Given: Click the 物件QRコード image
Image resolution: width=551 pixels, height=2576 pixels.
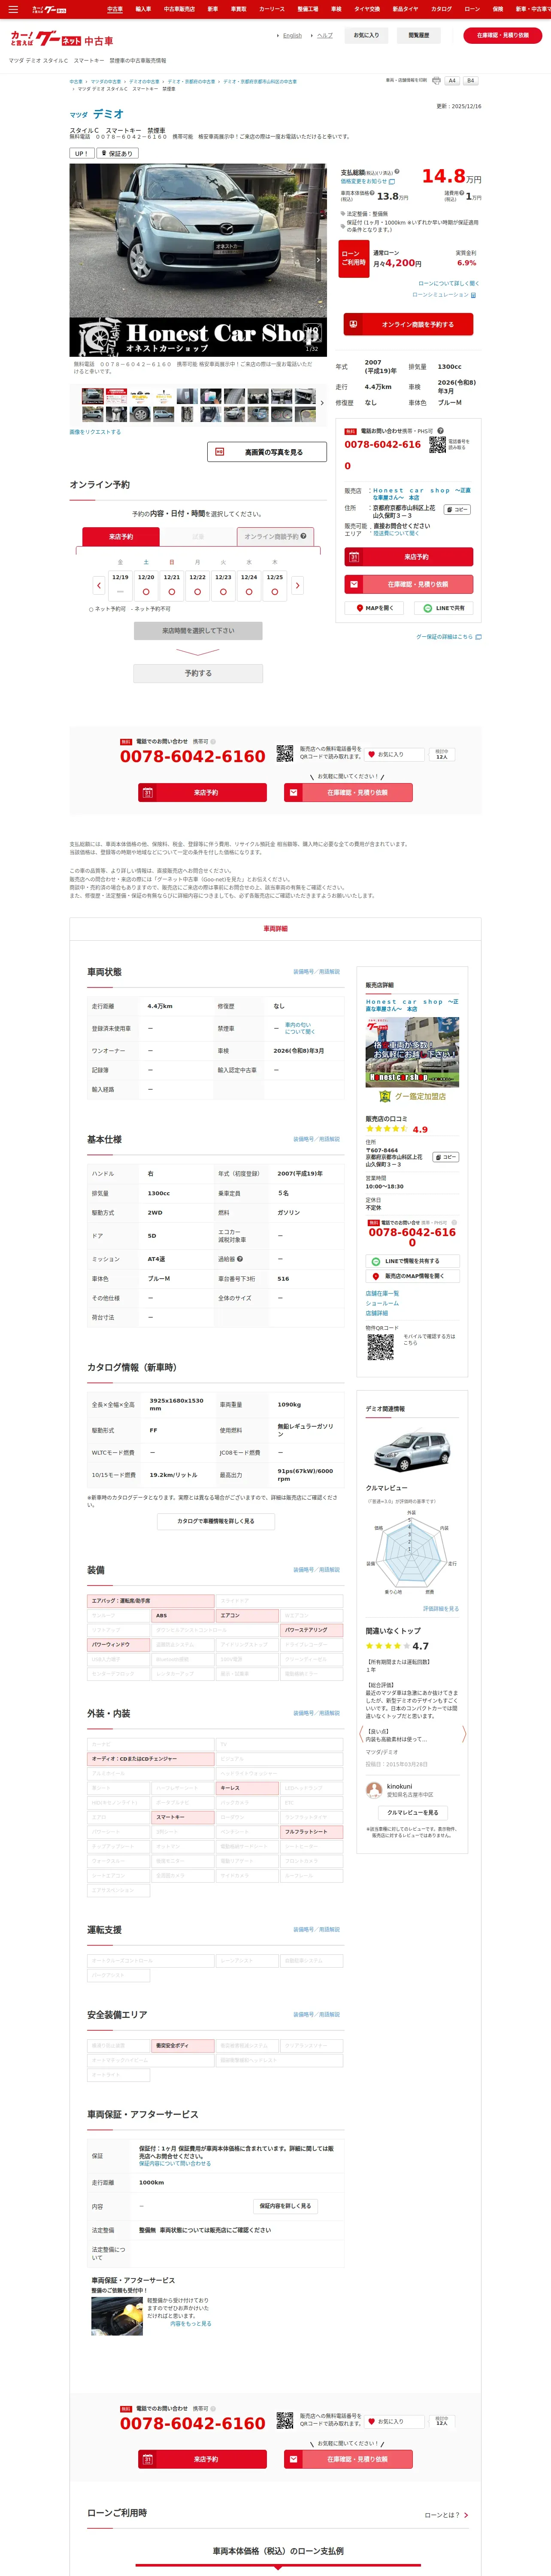Looking at the screenshot, I should point(380,1347).
